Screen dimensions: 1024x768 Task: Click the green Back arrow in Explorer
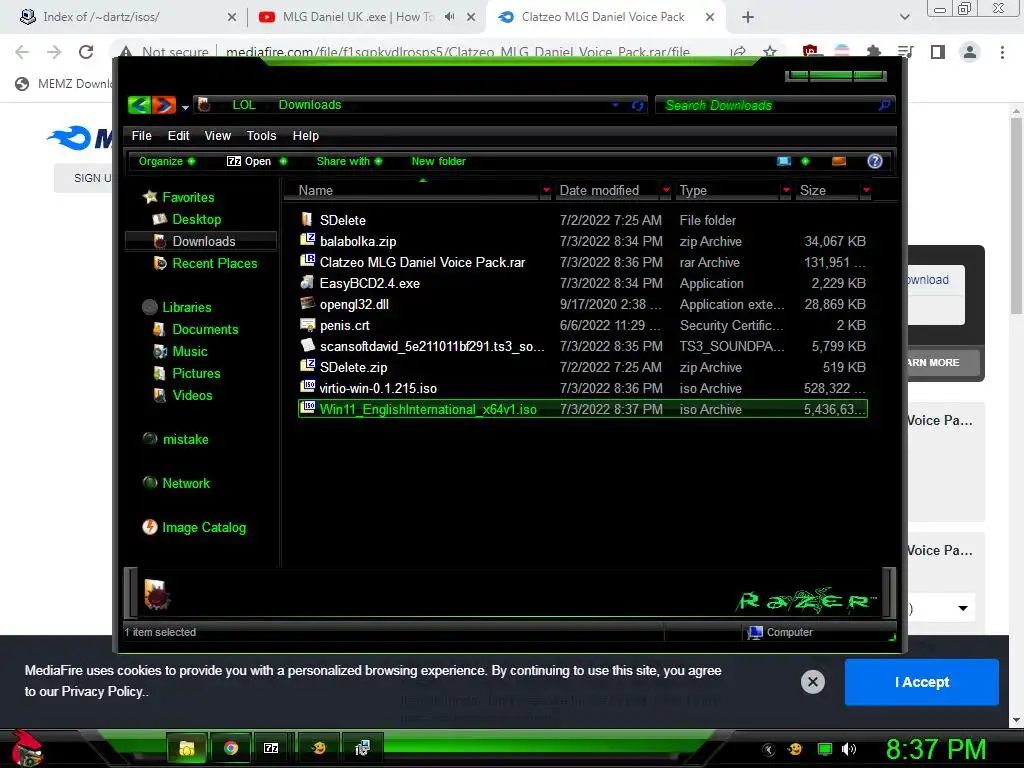click(x=139, y=104)
